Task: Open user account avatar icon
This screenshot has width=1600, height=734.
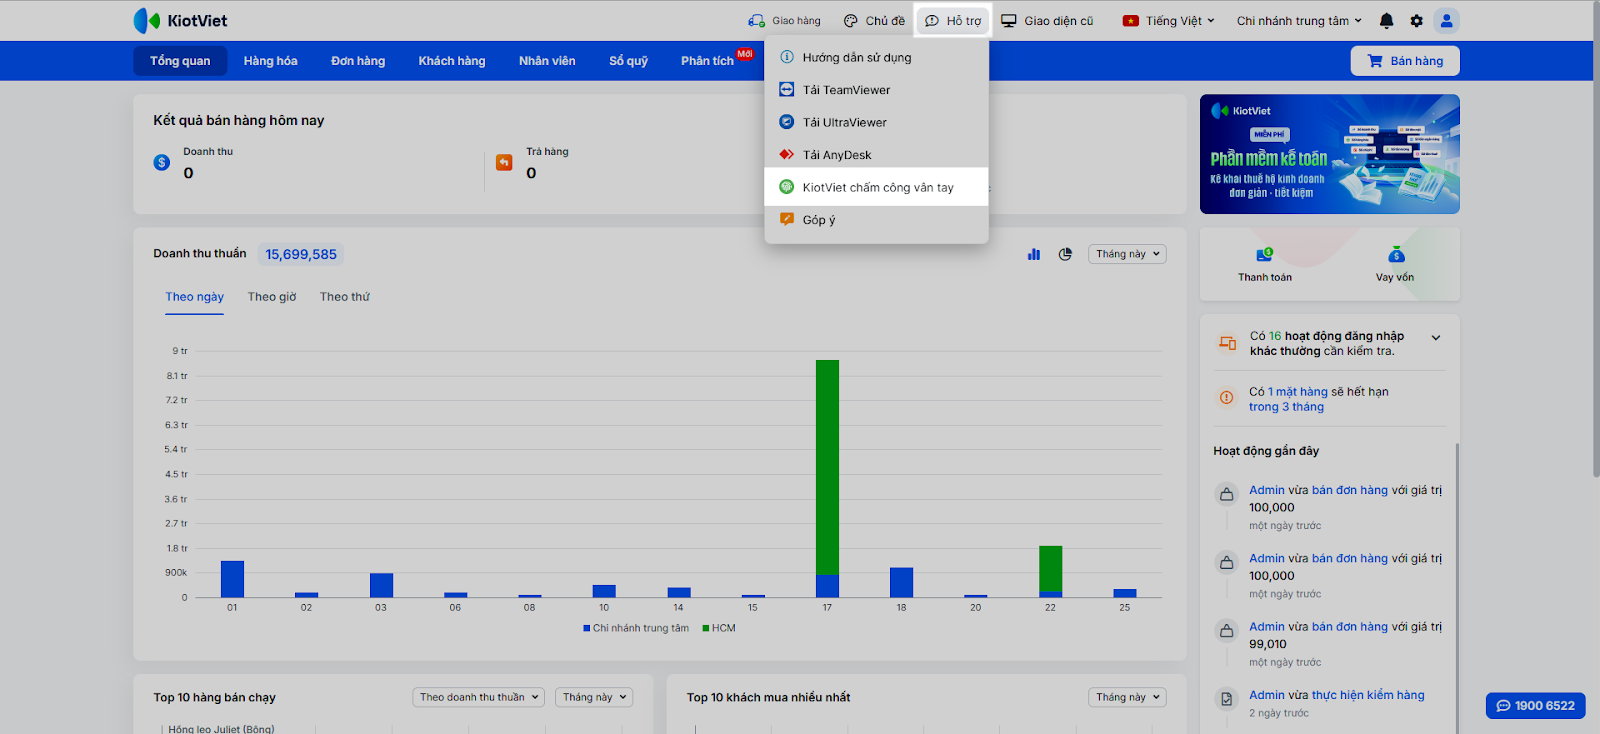Action: (x=1446, y=20)
